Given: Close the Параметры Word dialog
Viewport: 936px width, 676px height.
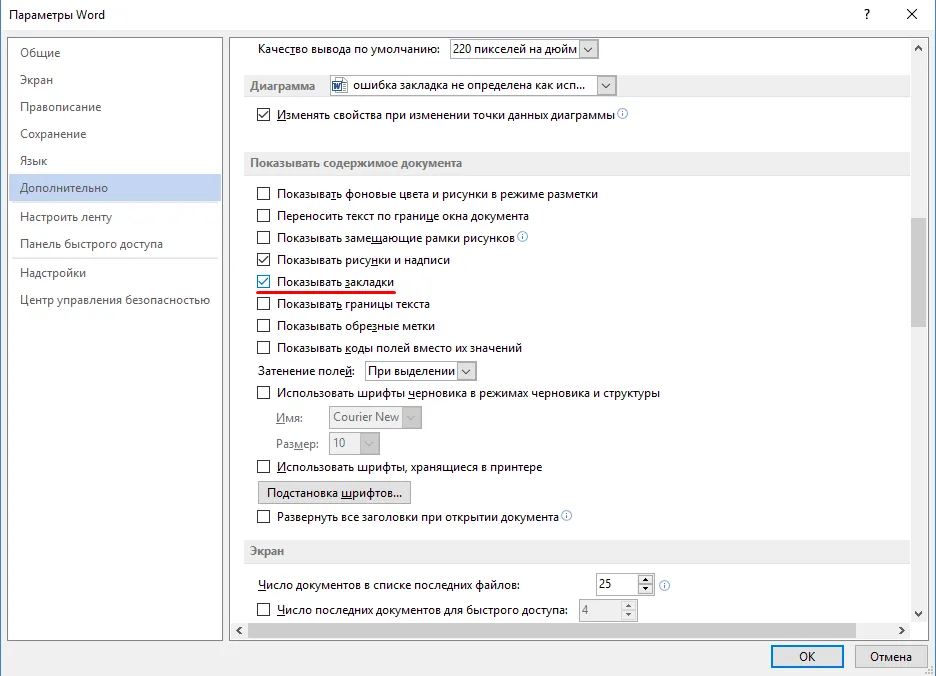Looking at the screenshot, I should [x=912, y=14].
